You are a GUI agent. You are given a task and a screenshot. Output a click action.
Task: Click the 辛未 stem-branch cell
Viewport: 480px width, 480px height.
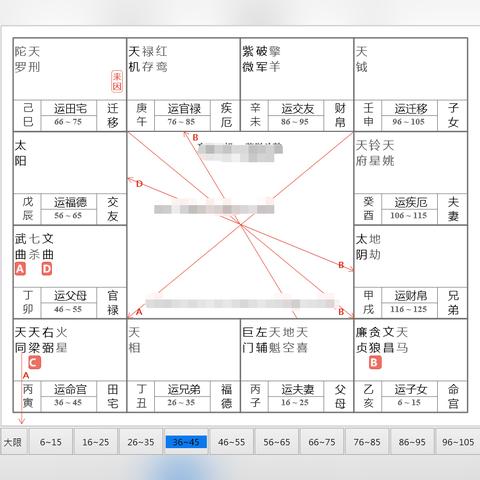click(255, 115)
